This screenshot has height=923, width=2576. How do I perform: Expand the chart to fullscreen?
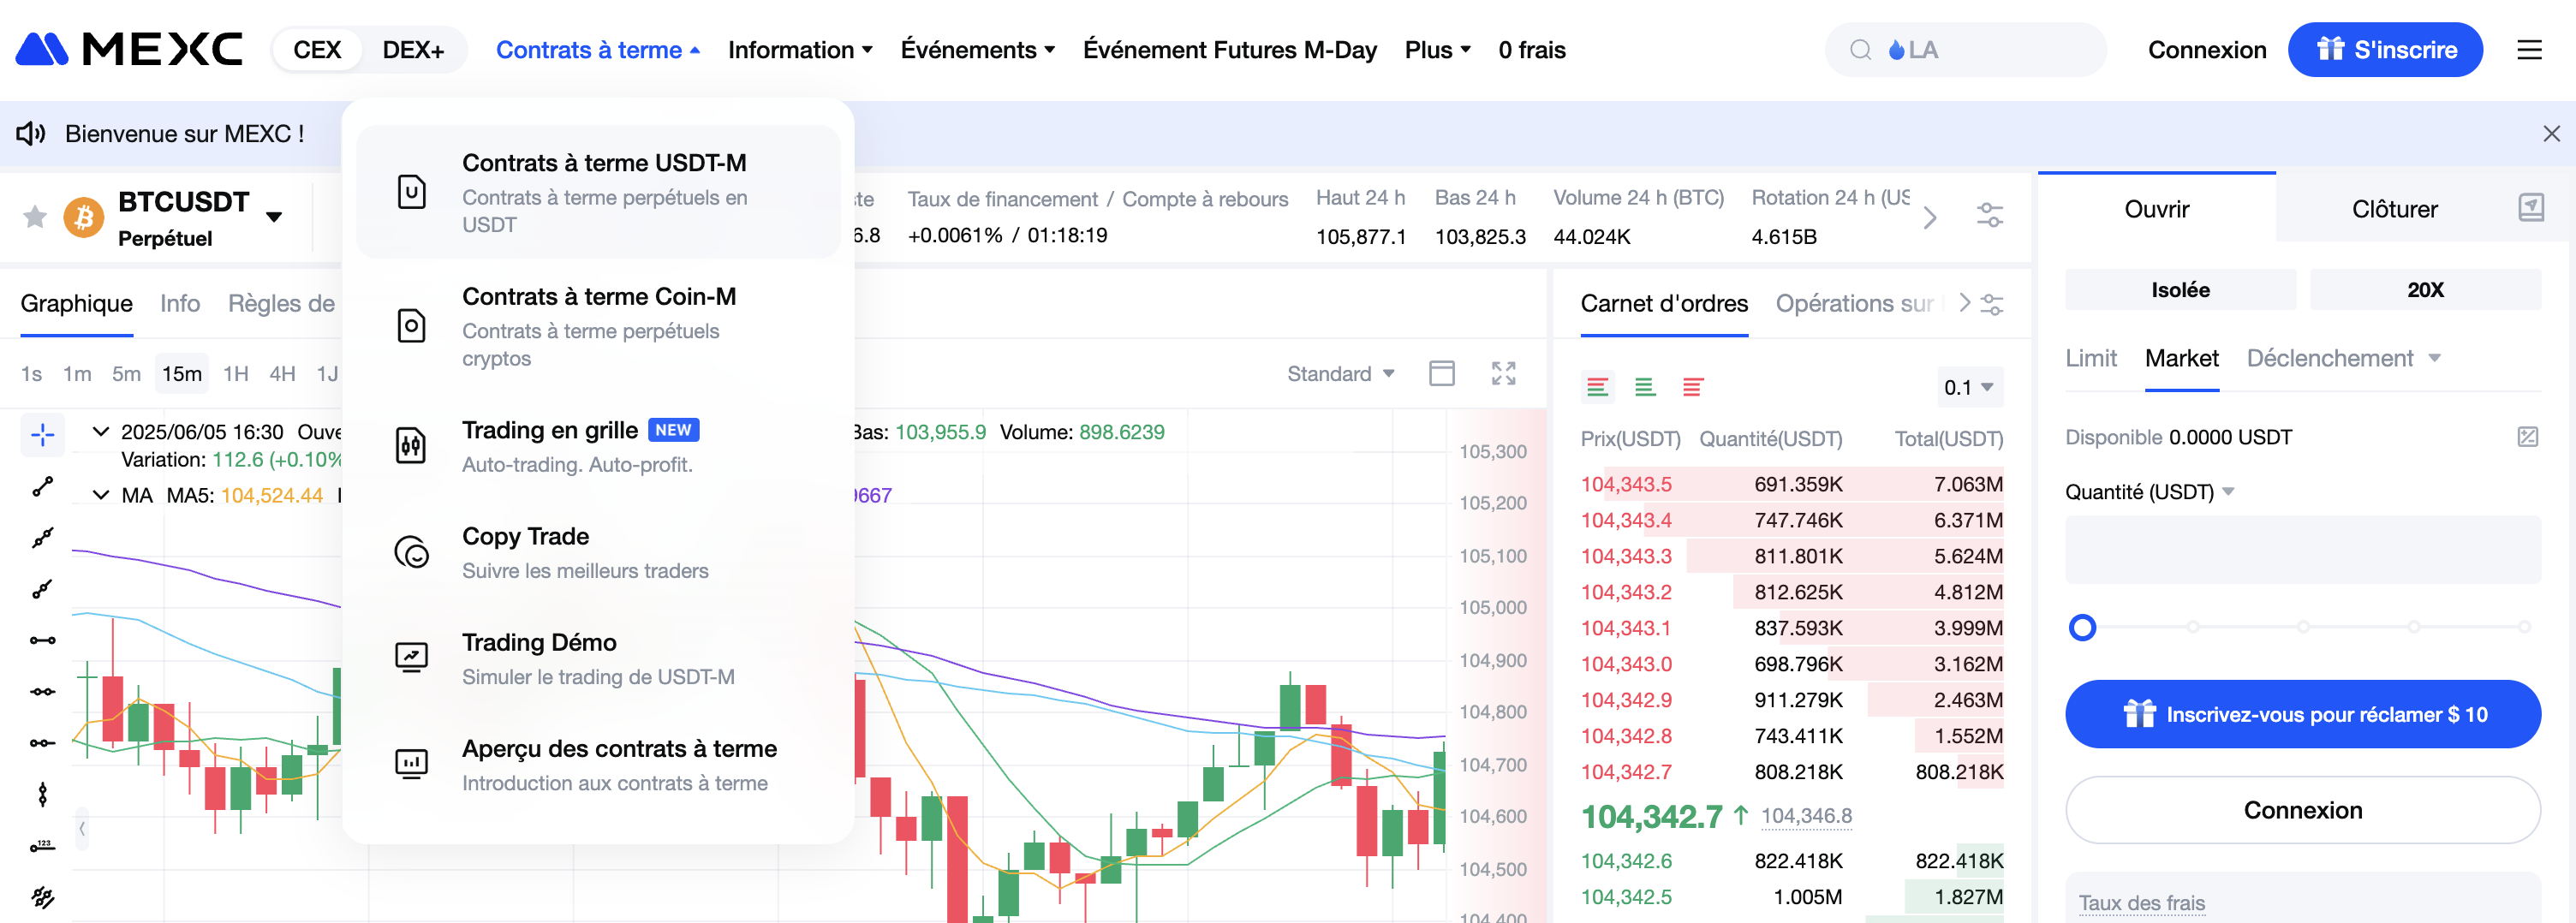(x=1503, y=373)
